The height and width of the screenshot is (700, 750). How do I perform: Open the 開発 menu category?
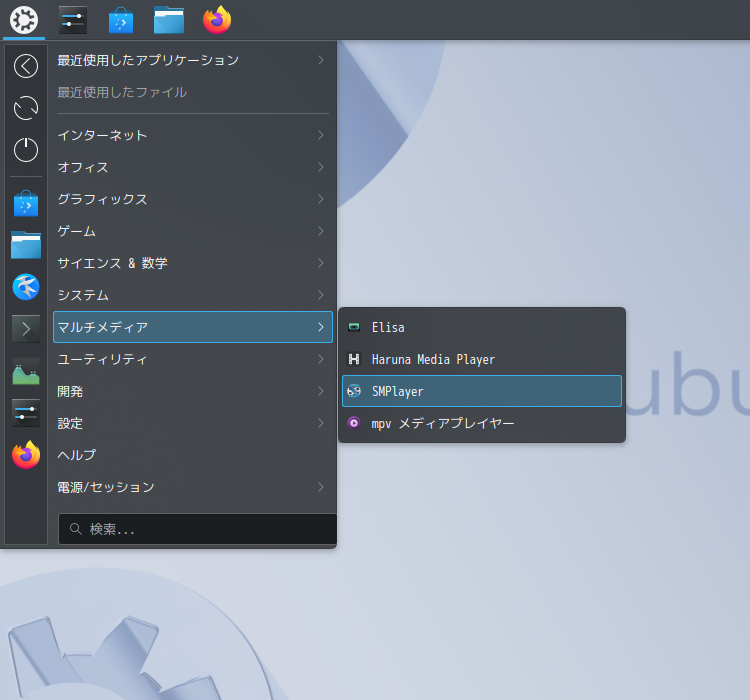[x=193, y=391]
